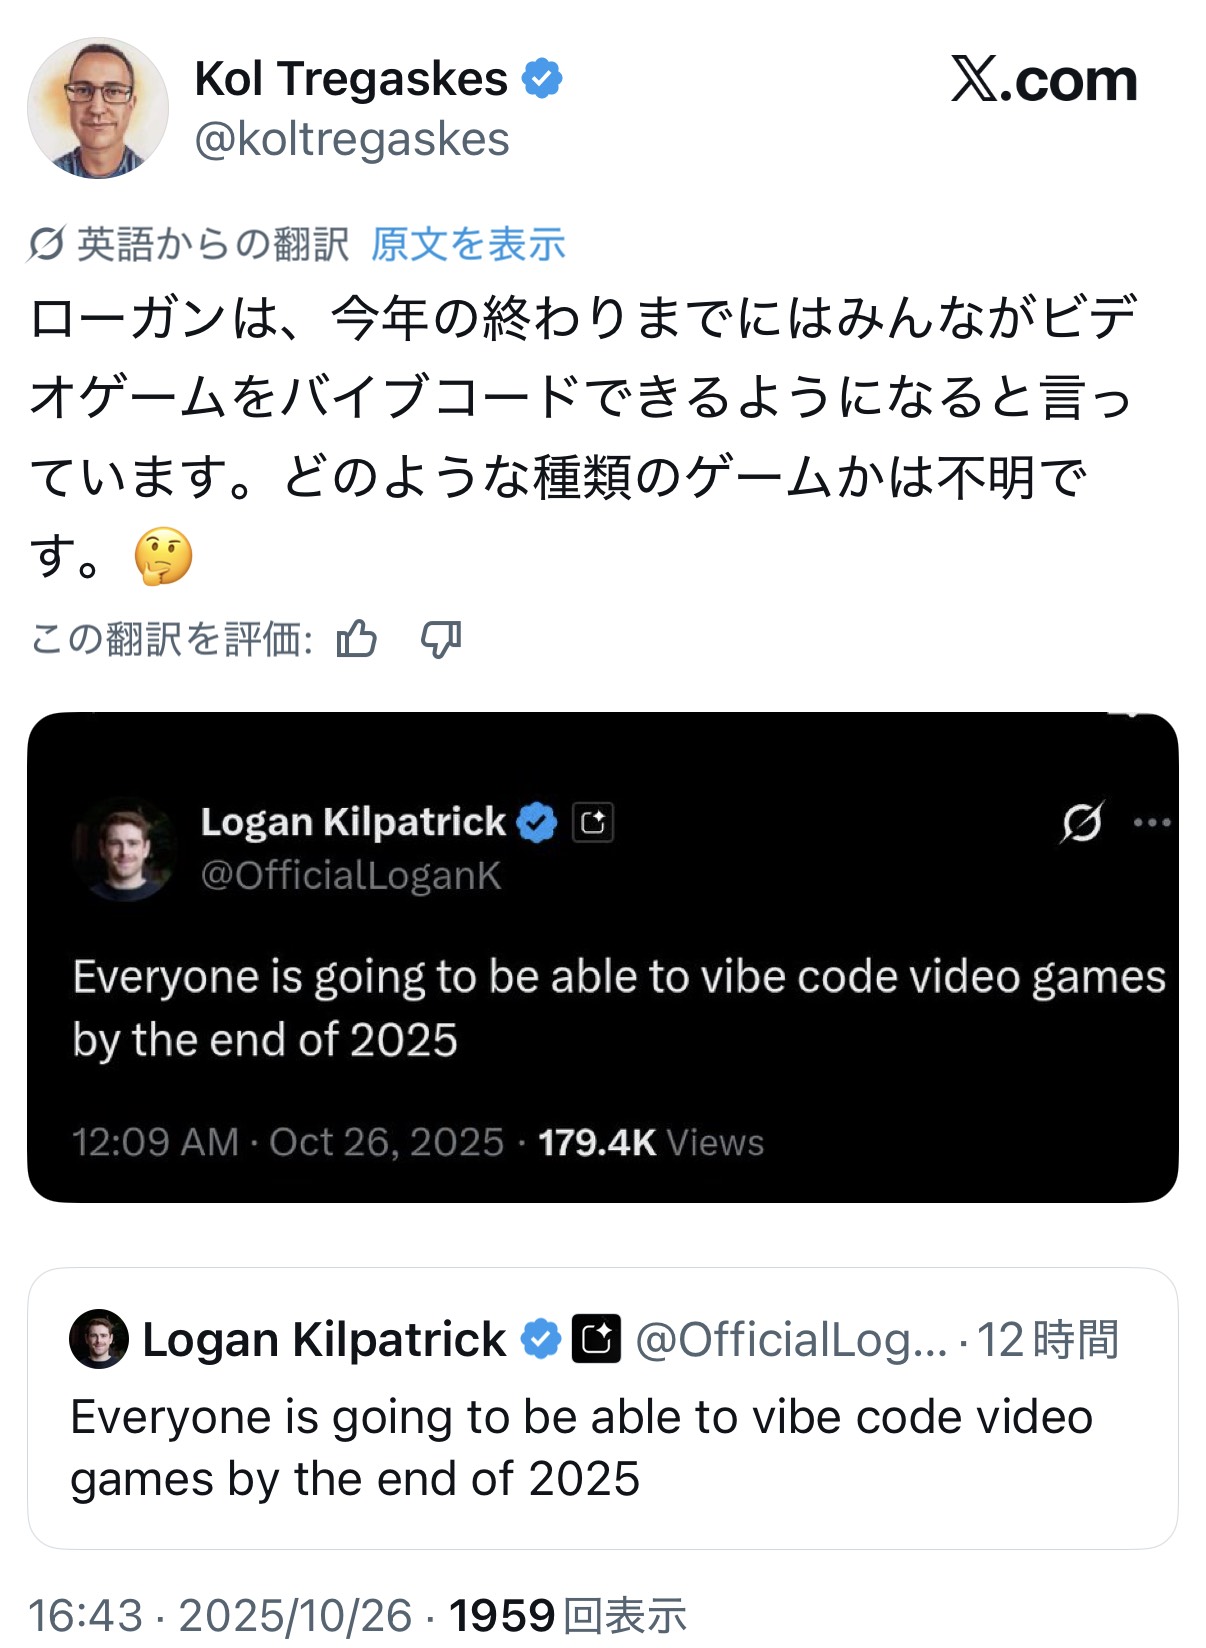Click the 1959 回表示 view count
The image size is (1206, 1648).
[567, 1616]
